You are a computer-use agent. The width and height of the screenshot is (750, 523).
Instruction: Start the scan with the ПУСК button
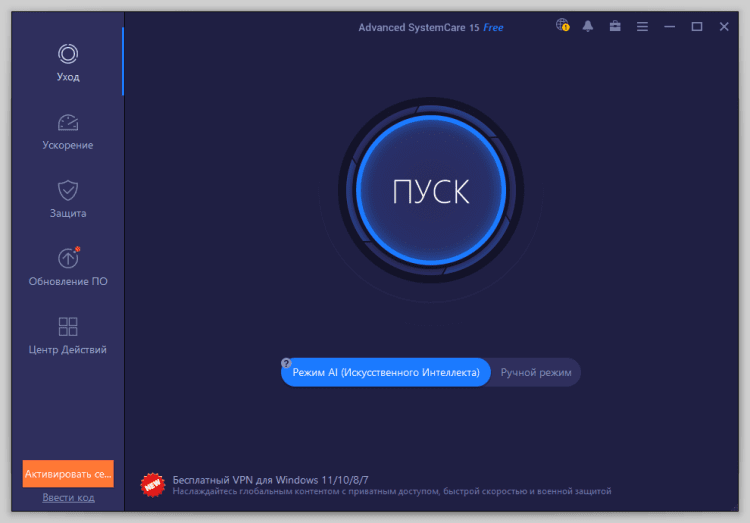click(430, 190)
